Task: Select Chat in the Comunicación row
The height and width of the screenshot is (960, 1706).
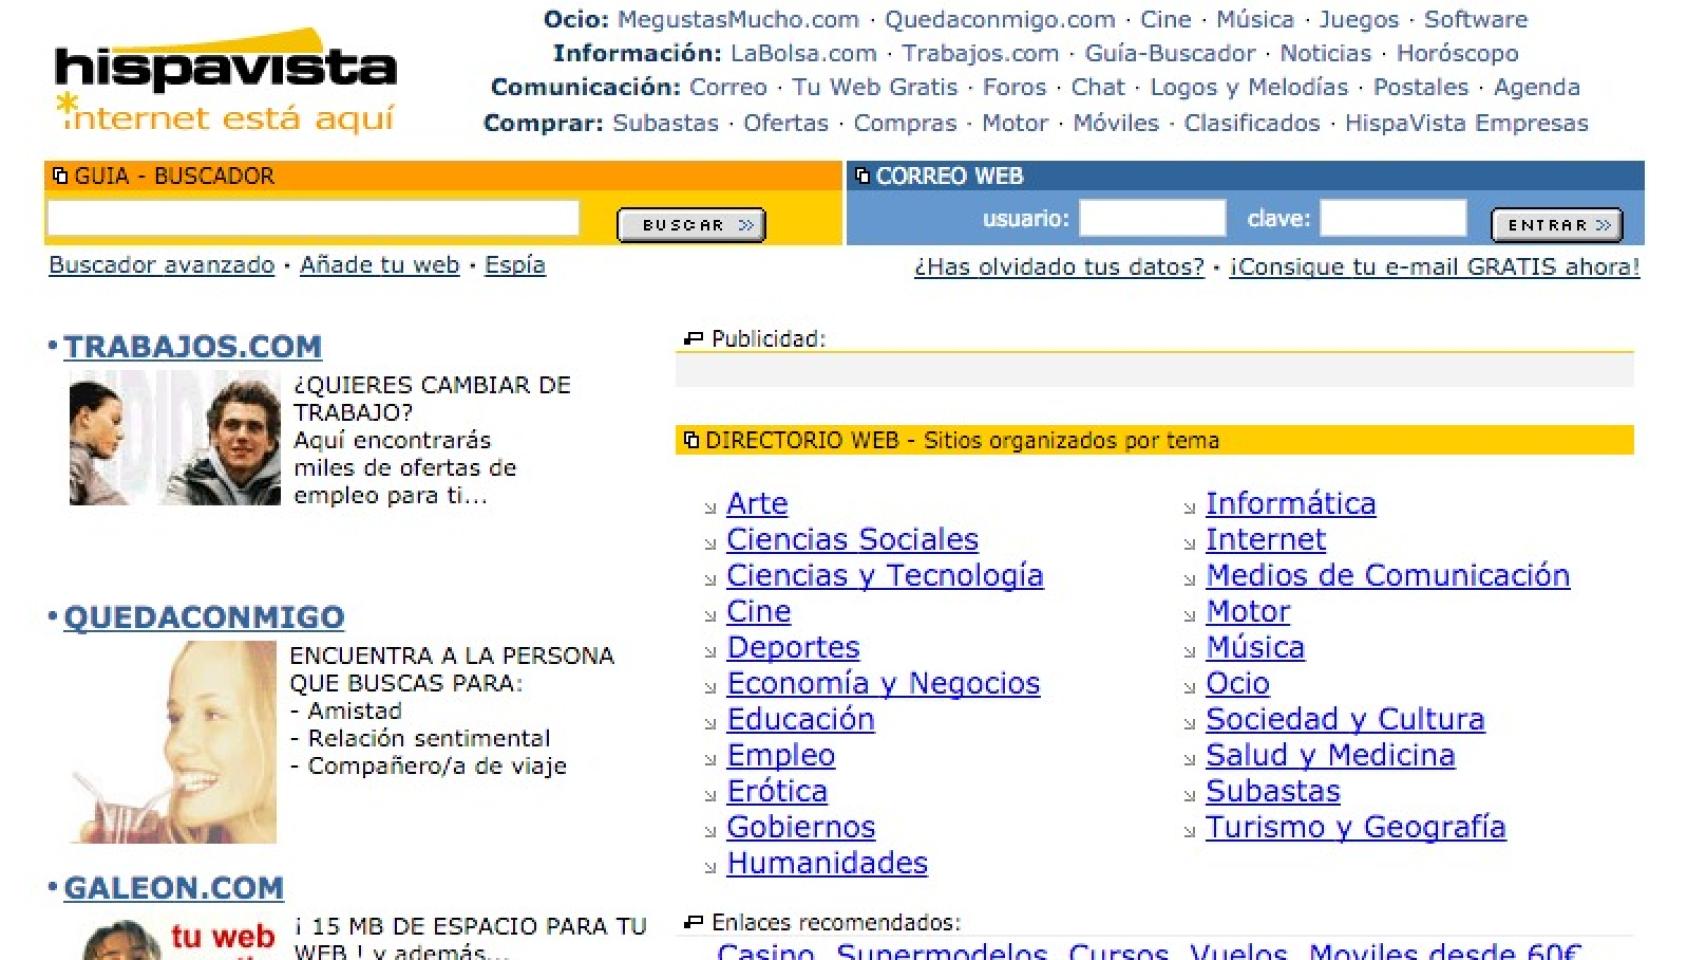Action: pyautogui.click(x=1097, y=88)
